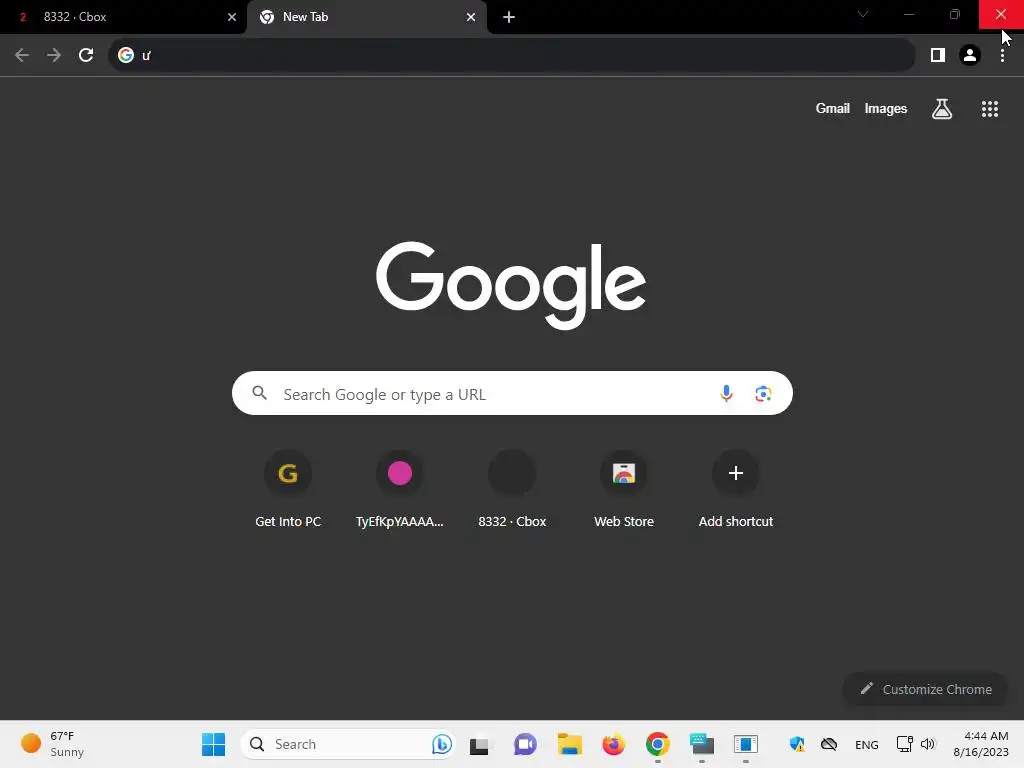Open the Windows Start menu

(214, 744)
